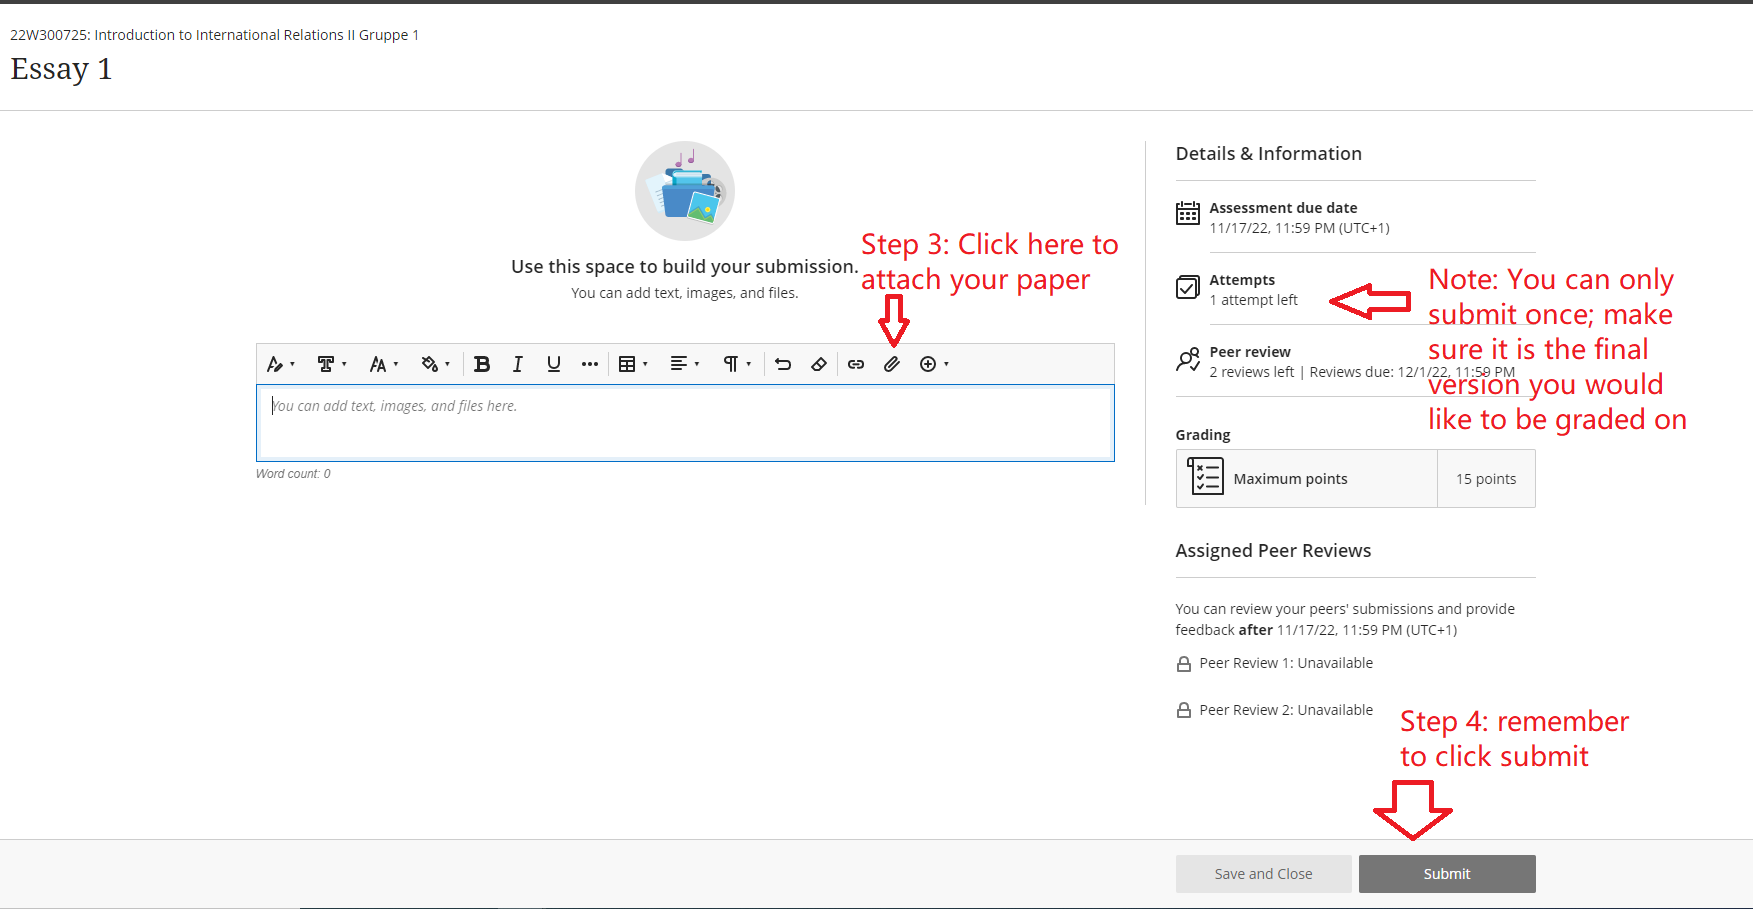This screenshot has height=909, width=1753.
Task: Toggle italic formatting
Action: (518, 364)
